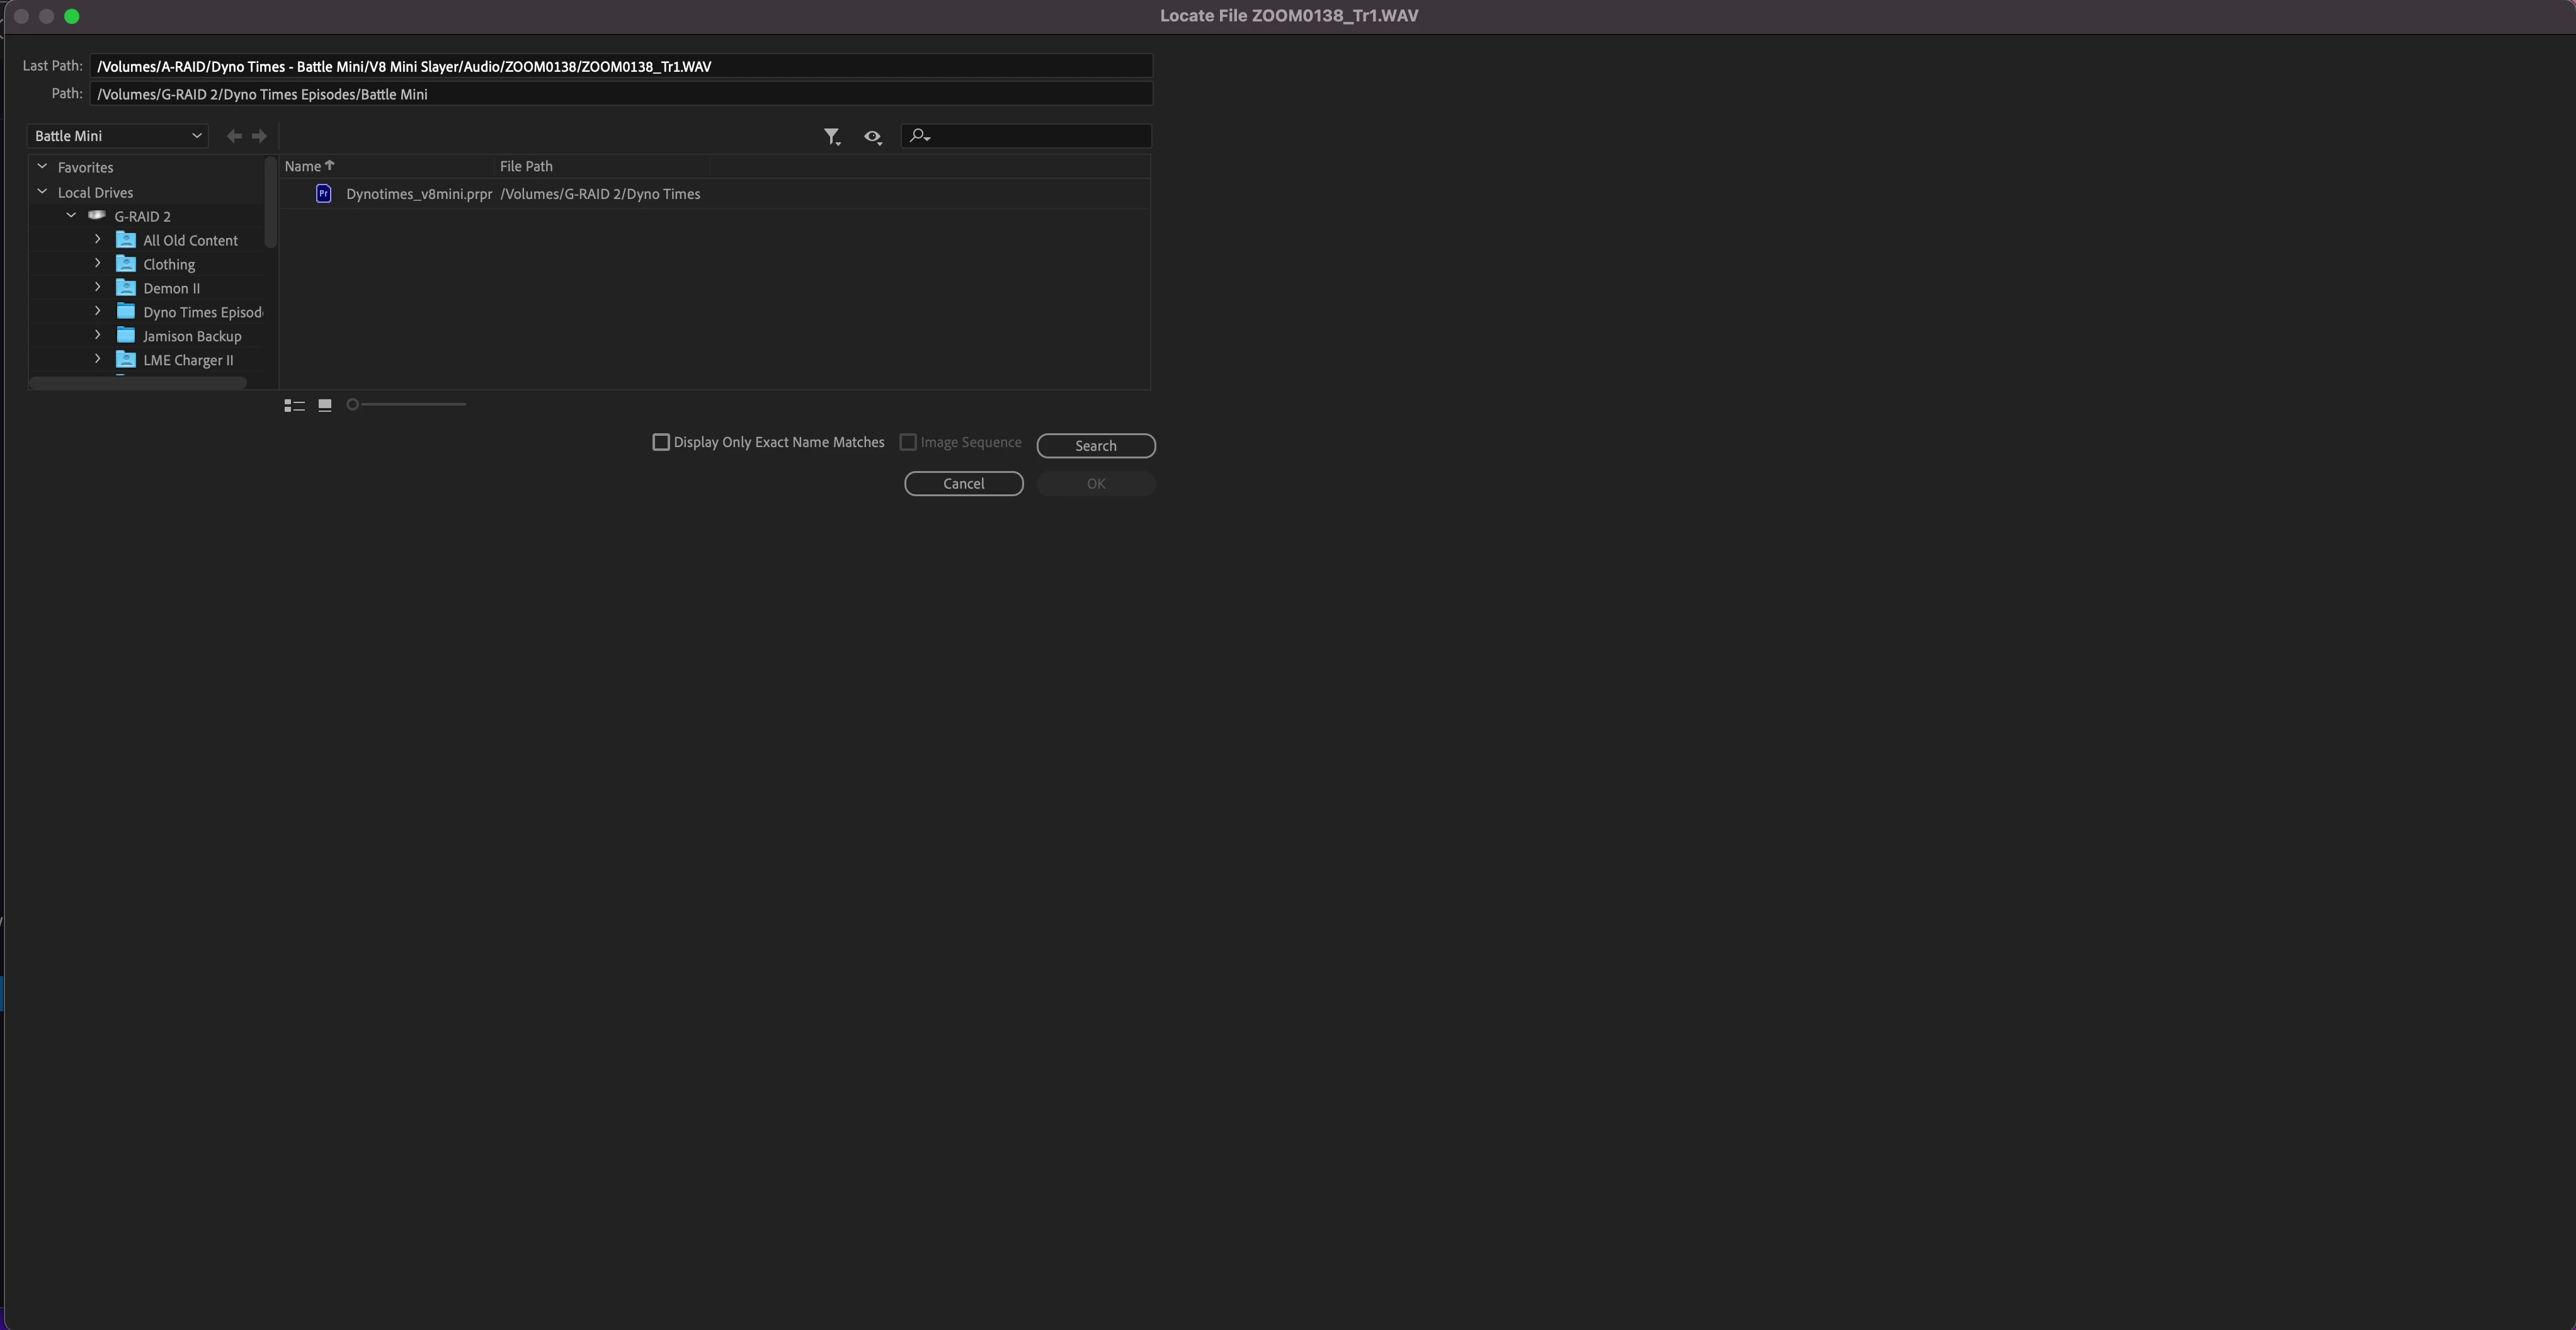Expand the Jamison Backup folder
This screenshot has height=1330, width=2576.
tap(97, 336)
